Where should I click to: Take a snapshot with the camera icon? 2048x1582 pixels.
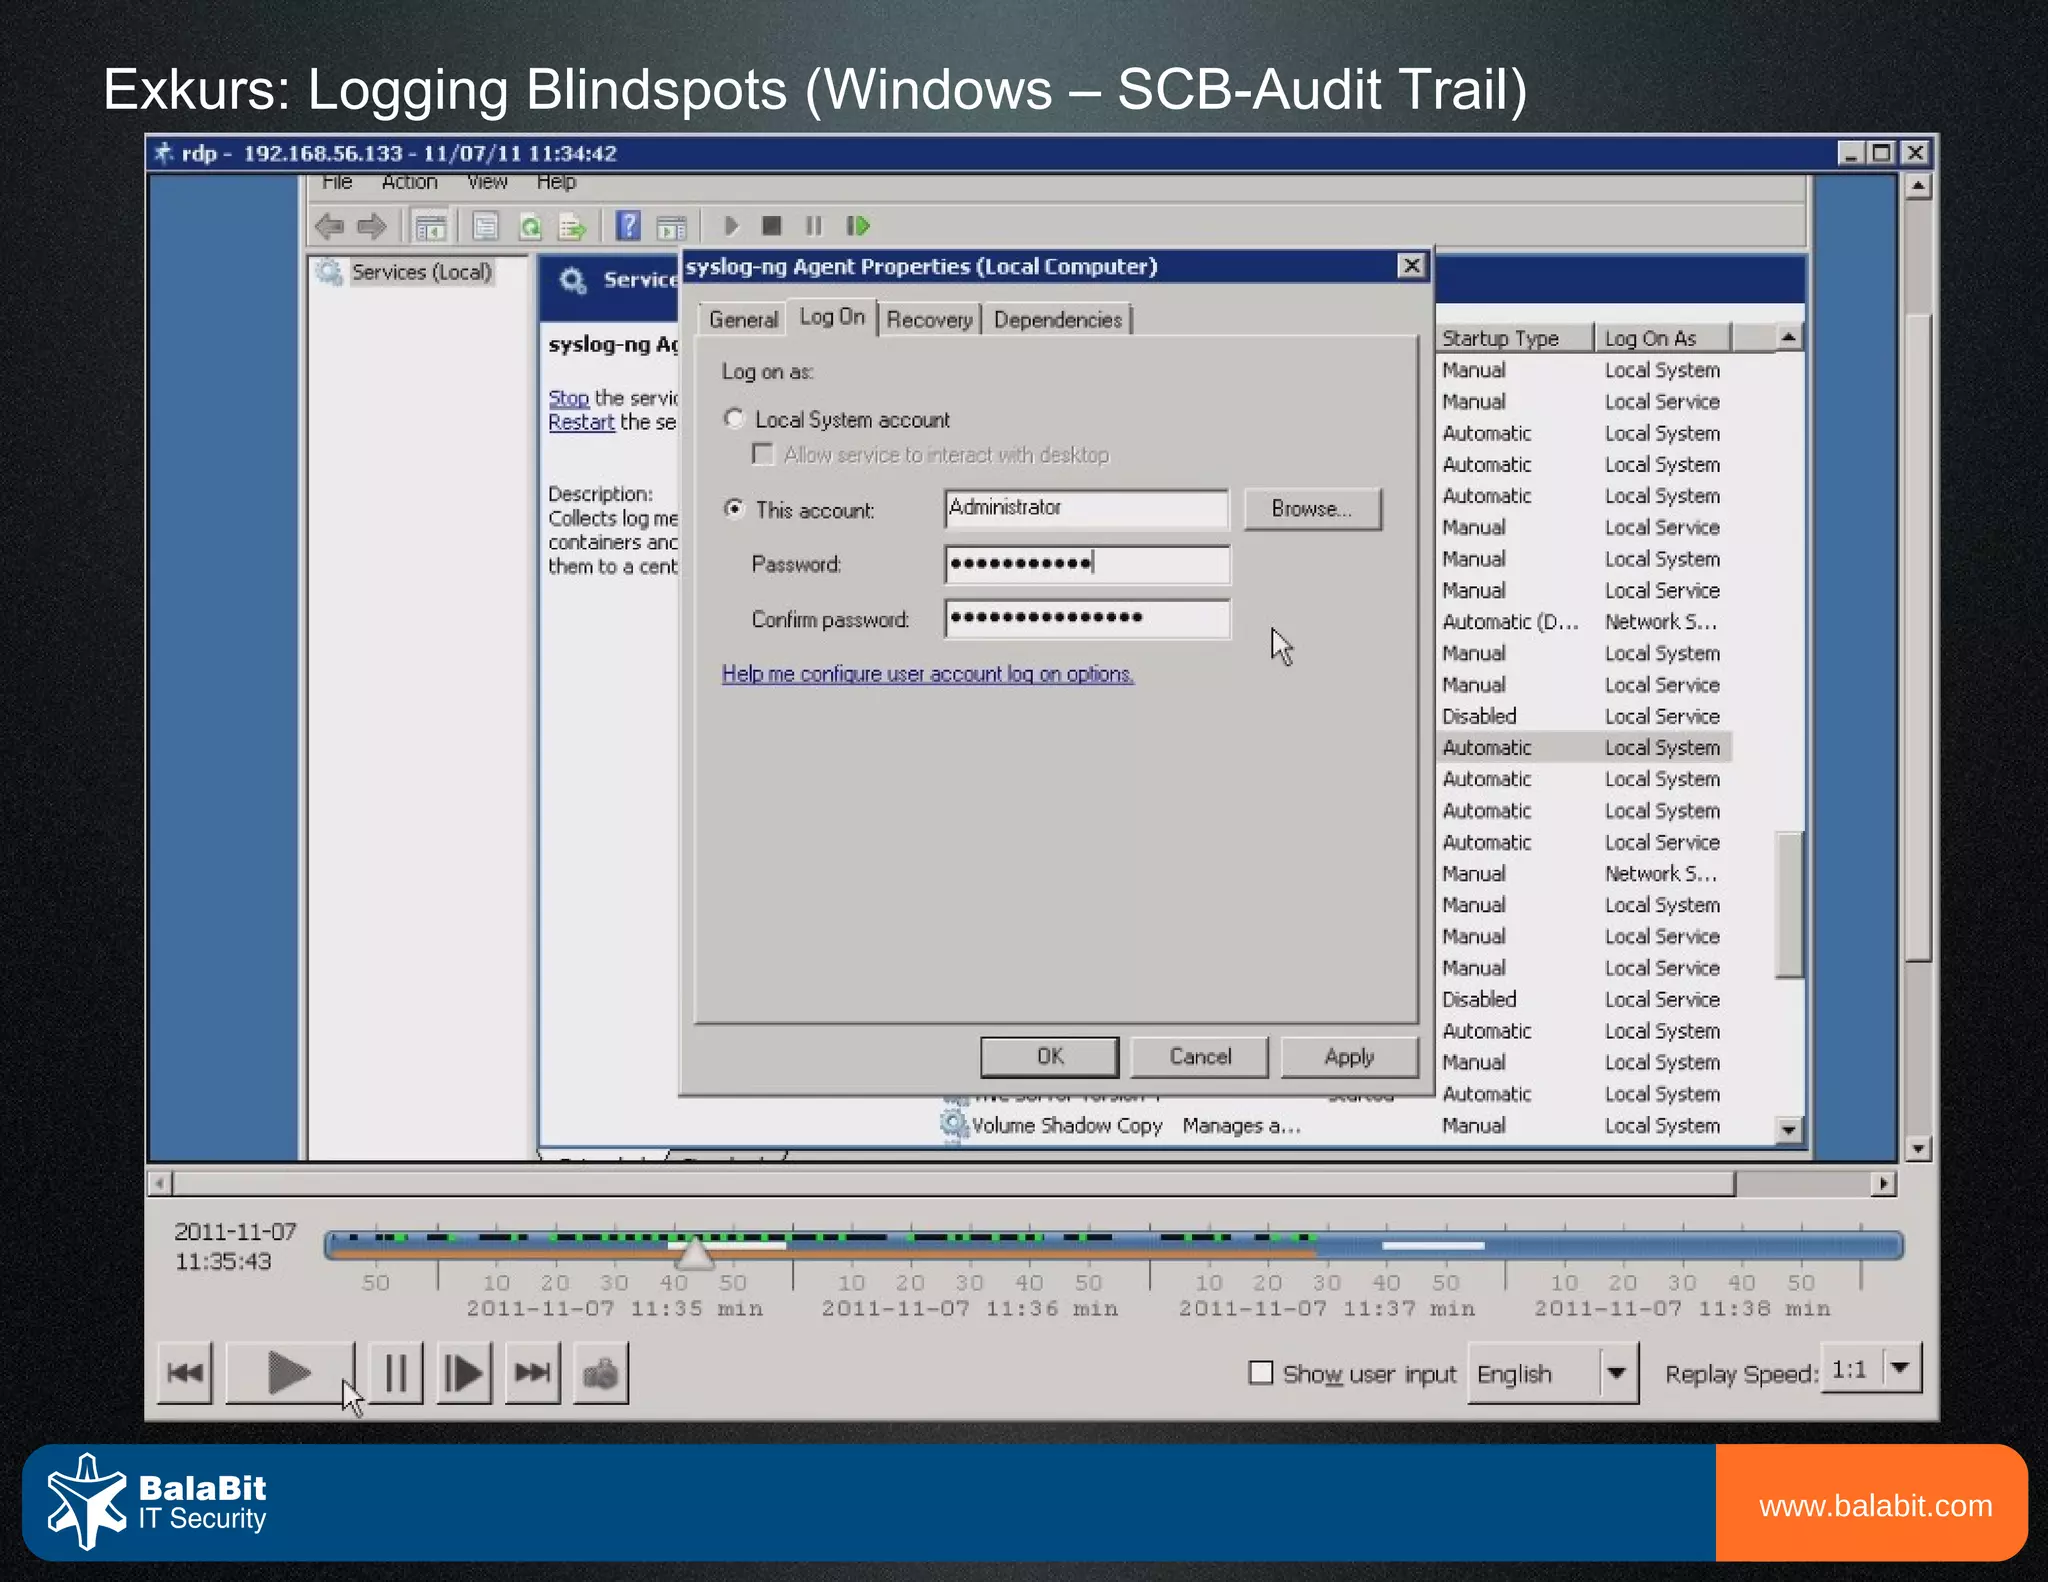tap(601, 1372)
